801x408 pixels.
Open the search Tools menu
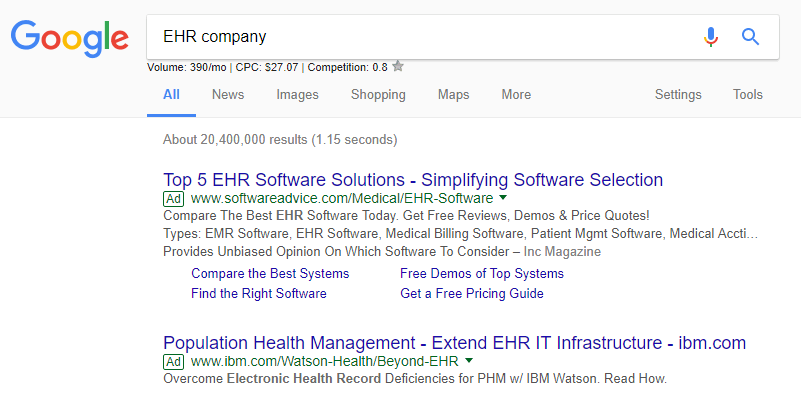pos(747,94)
